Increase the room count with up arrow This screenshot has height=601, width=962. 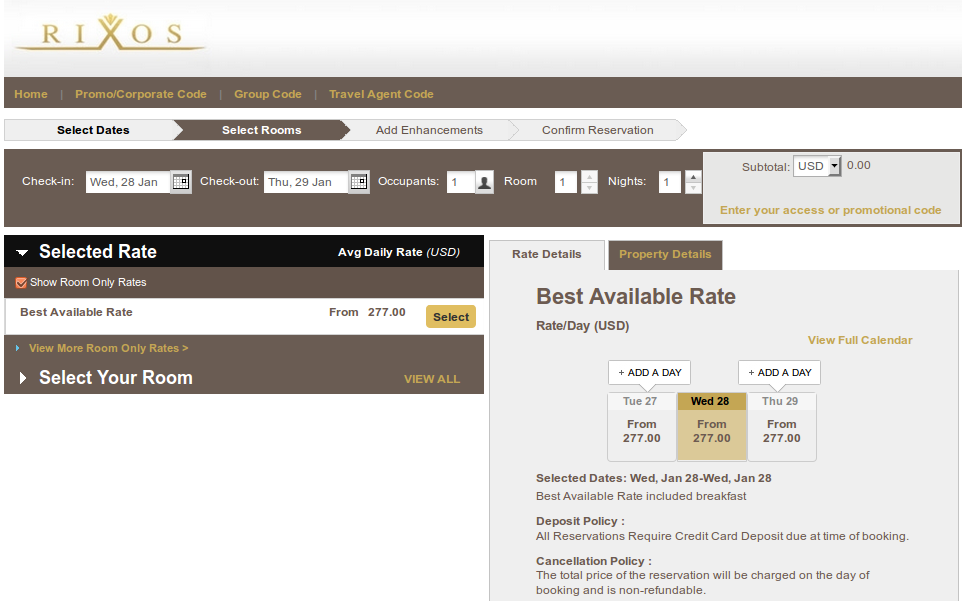[x=589, y=176]
